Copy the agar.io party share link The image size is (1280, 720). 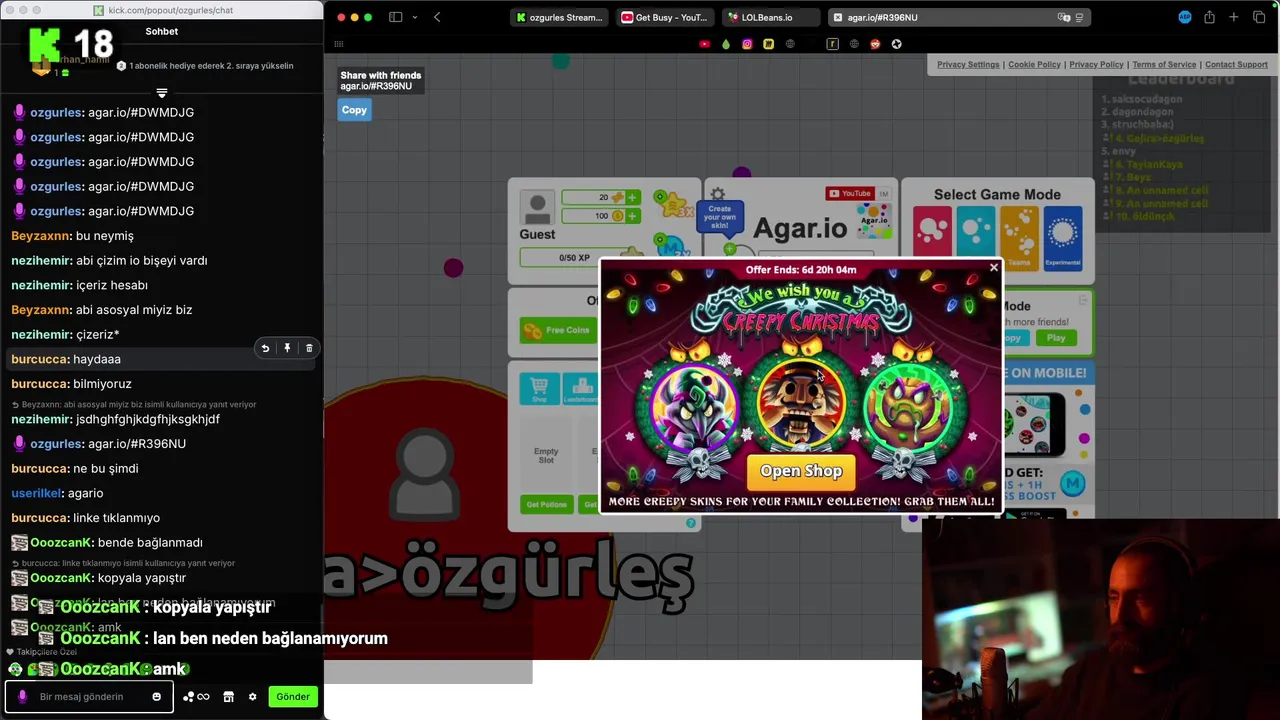(x=354, y=110)
